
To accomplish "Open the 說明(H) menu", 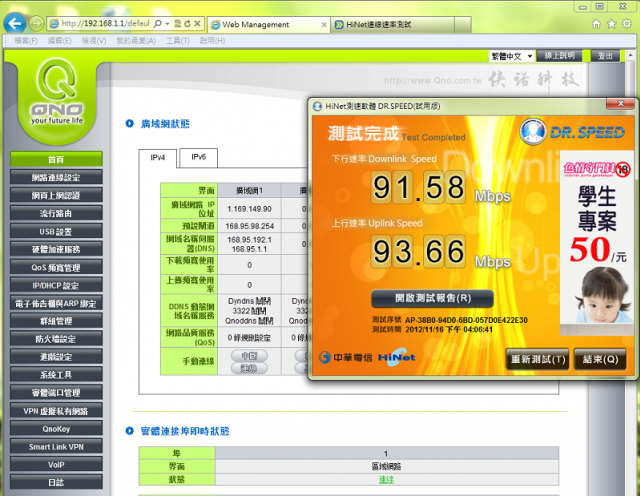I will point(212,41).
